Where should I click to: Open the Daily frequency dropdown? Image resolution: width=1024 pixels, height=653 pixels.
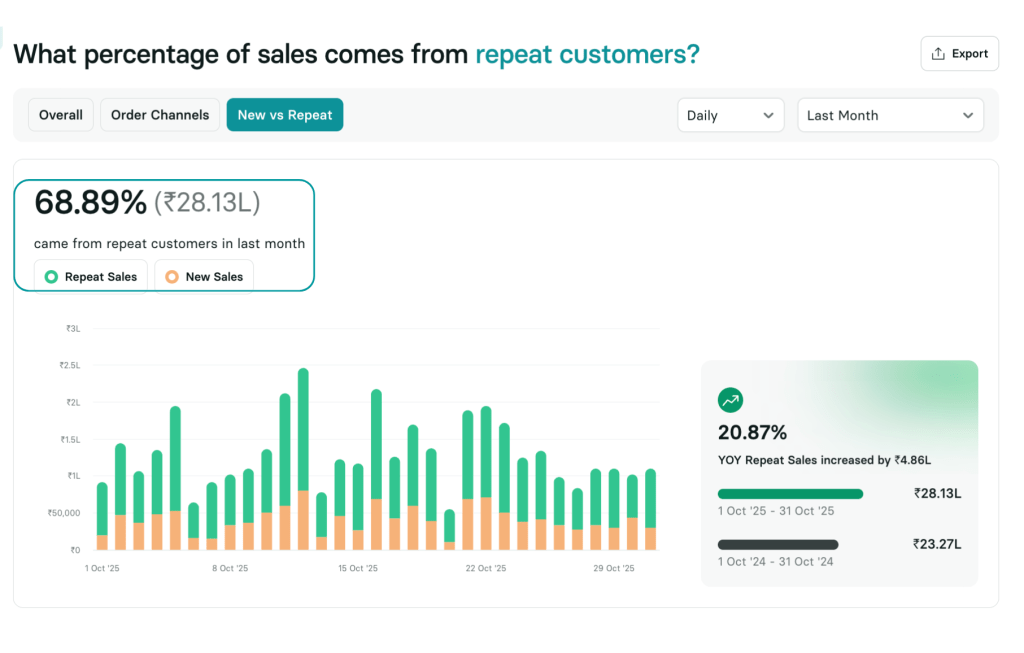tap(730, 115)
